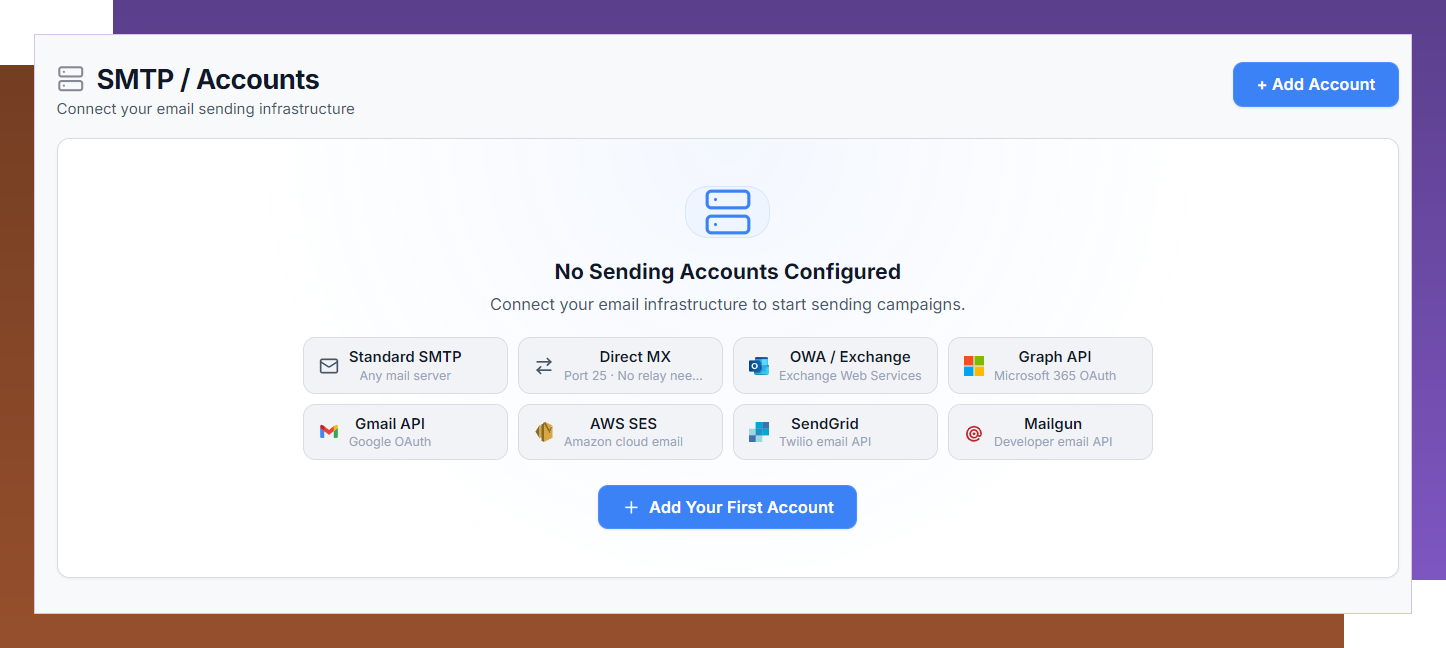Click the arrows icon on Direct MX card
The image size is (1446, 648).
545,365
